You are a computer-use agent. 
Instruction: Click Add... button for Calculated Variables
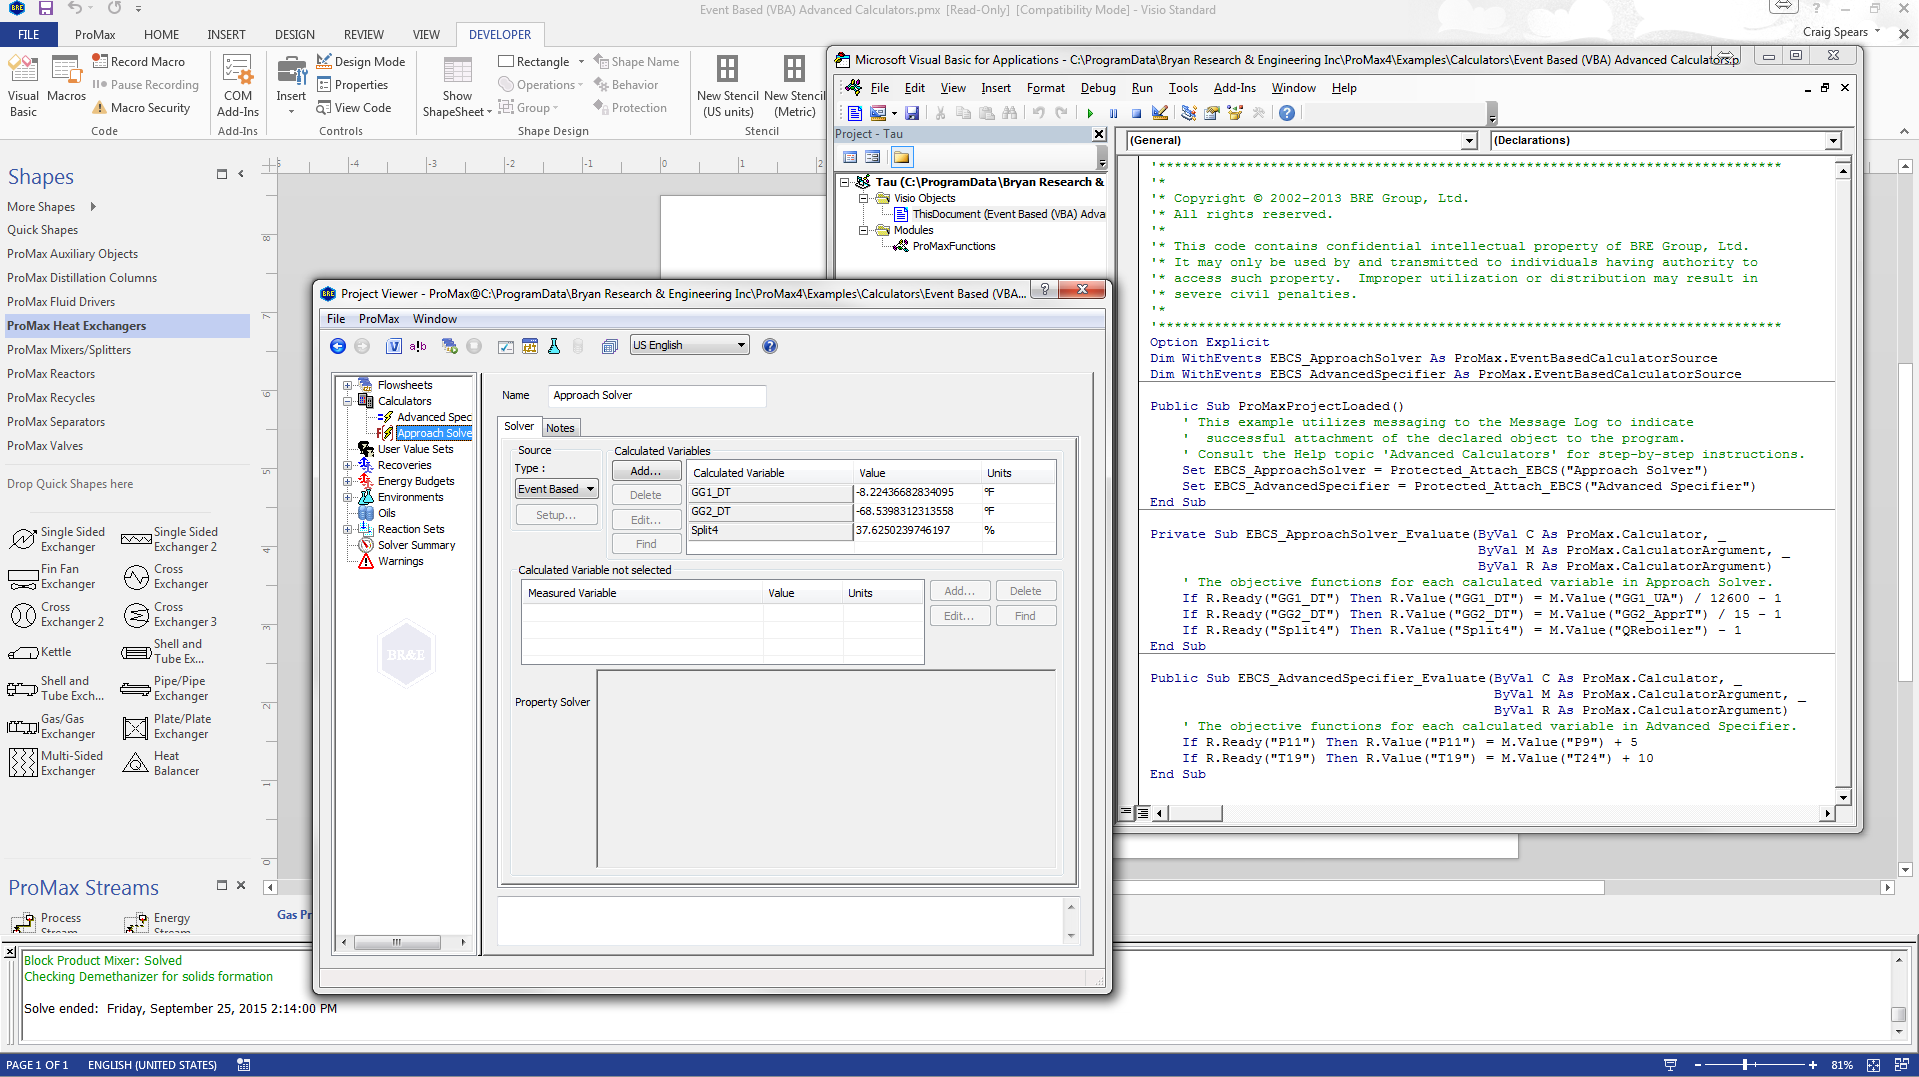pyautogui.click(x=646, y=471)
